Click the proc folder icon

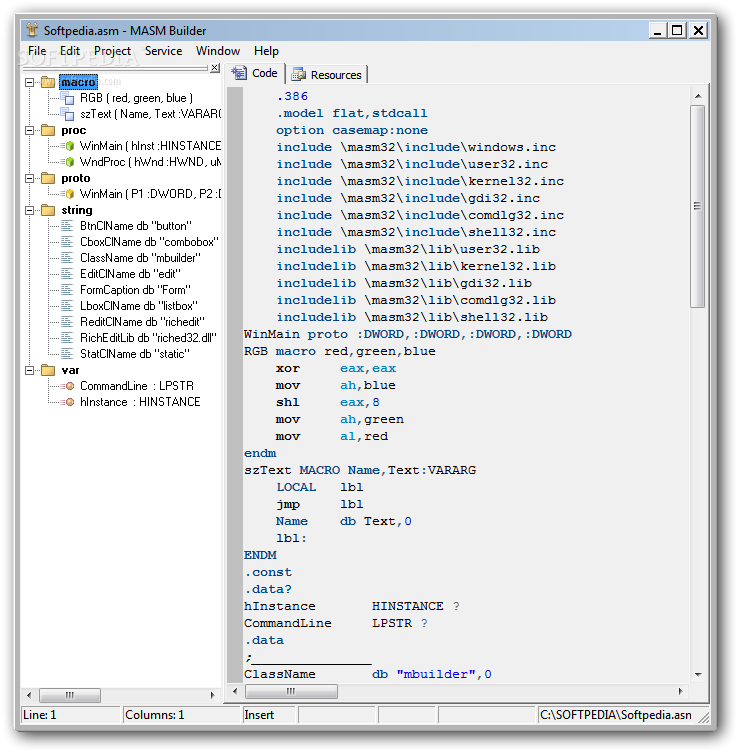tap(48, 130)
